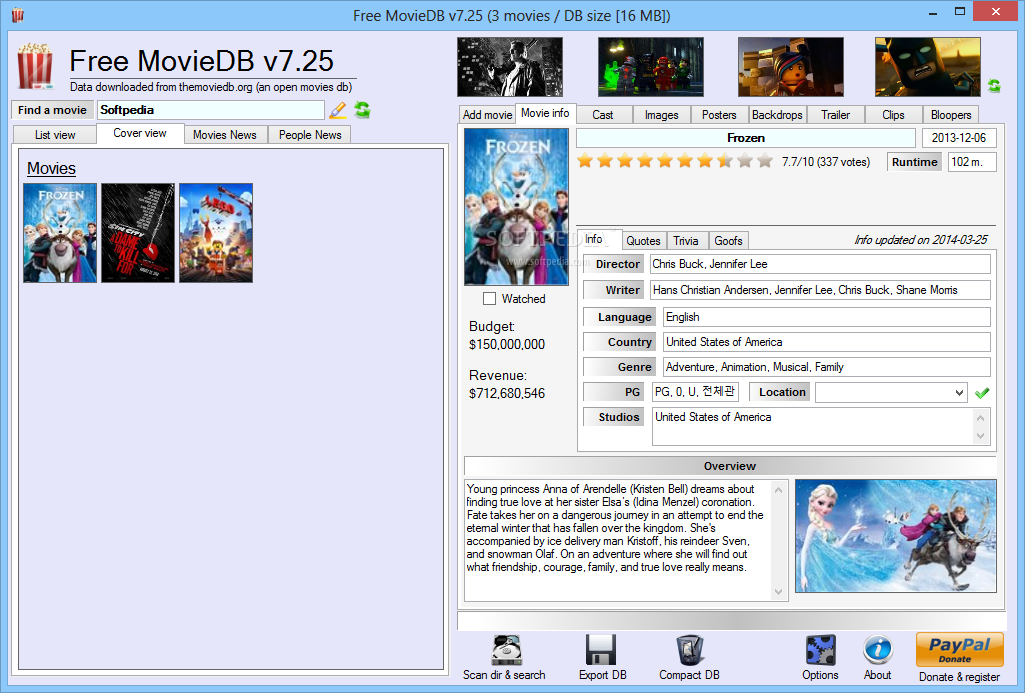1025x693 pixels.
Task: Open Movies News tab
Action: point(225,135)
